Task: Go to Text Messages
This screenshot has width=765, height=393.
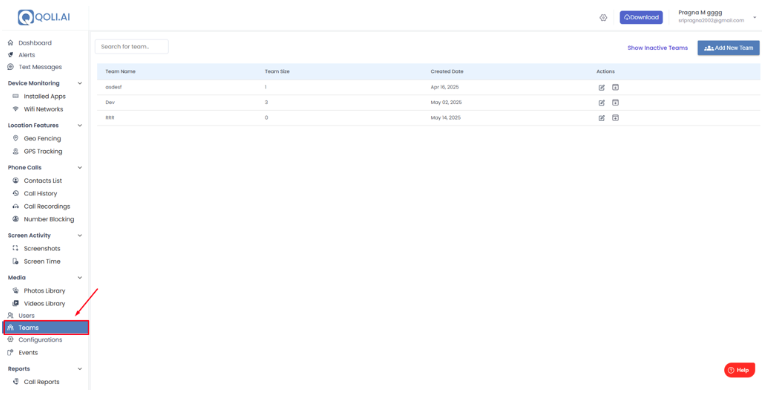Action: [x=40, y=67]
